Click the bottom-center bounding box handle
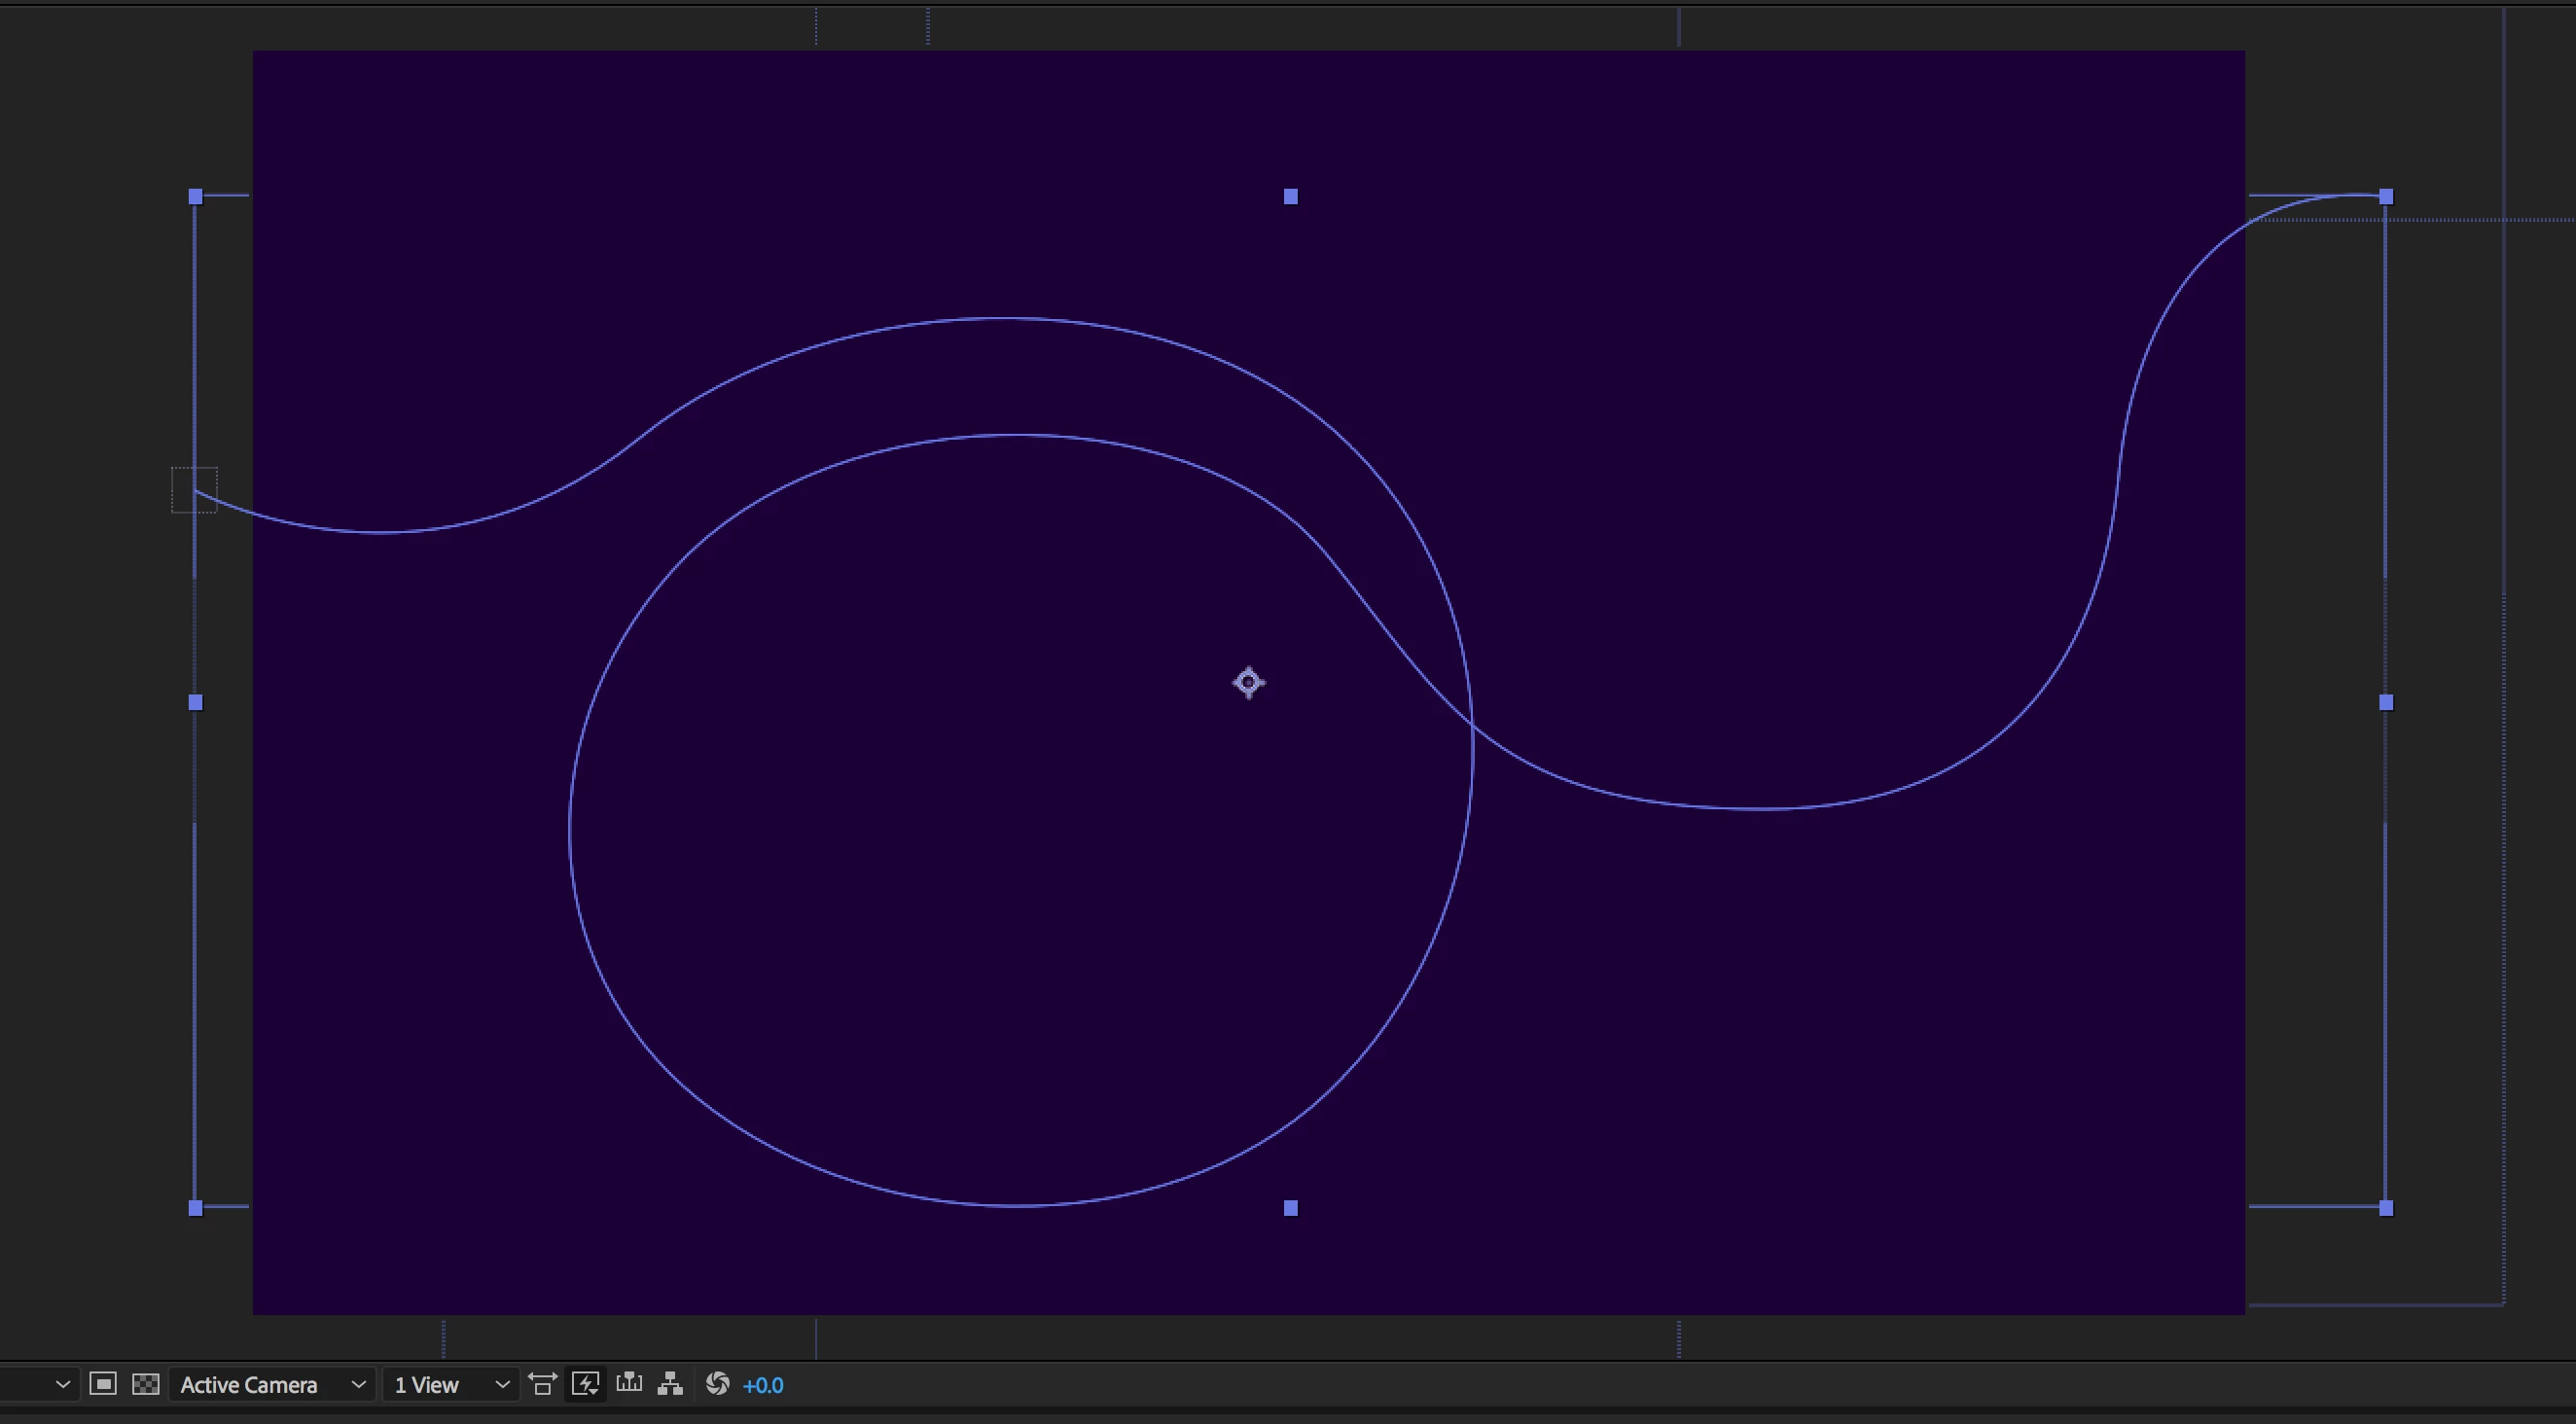 click(x=1290, y=1208)
